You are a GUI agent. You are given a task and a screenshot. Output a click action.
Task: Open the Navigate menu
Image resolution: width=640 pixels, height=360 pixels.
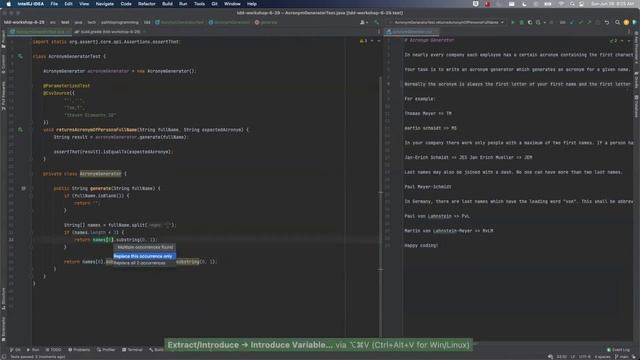pos(104,4)
